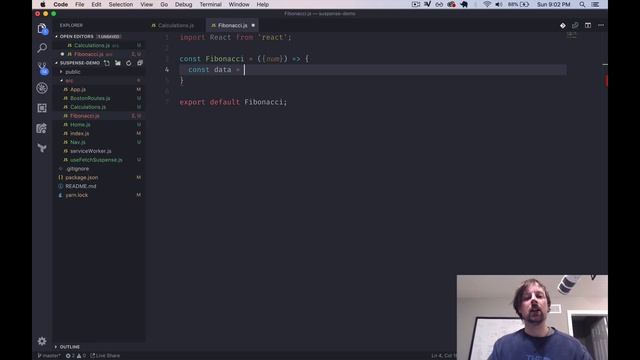Open Nav.js in the explorer

(78, 142)
